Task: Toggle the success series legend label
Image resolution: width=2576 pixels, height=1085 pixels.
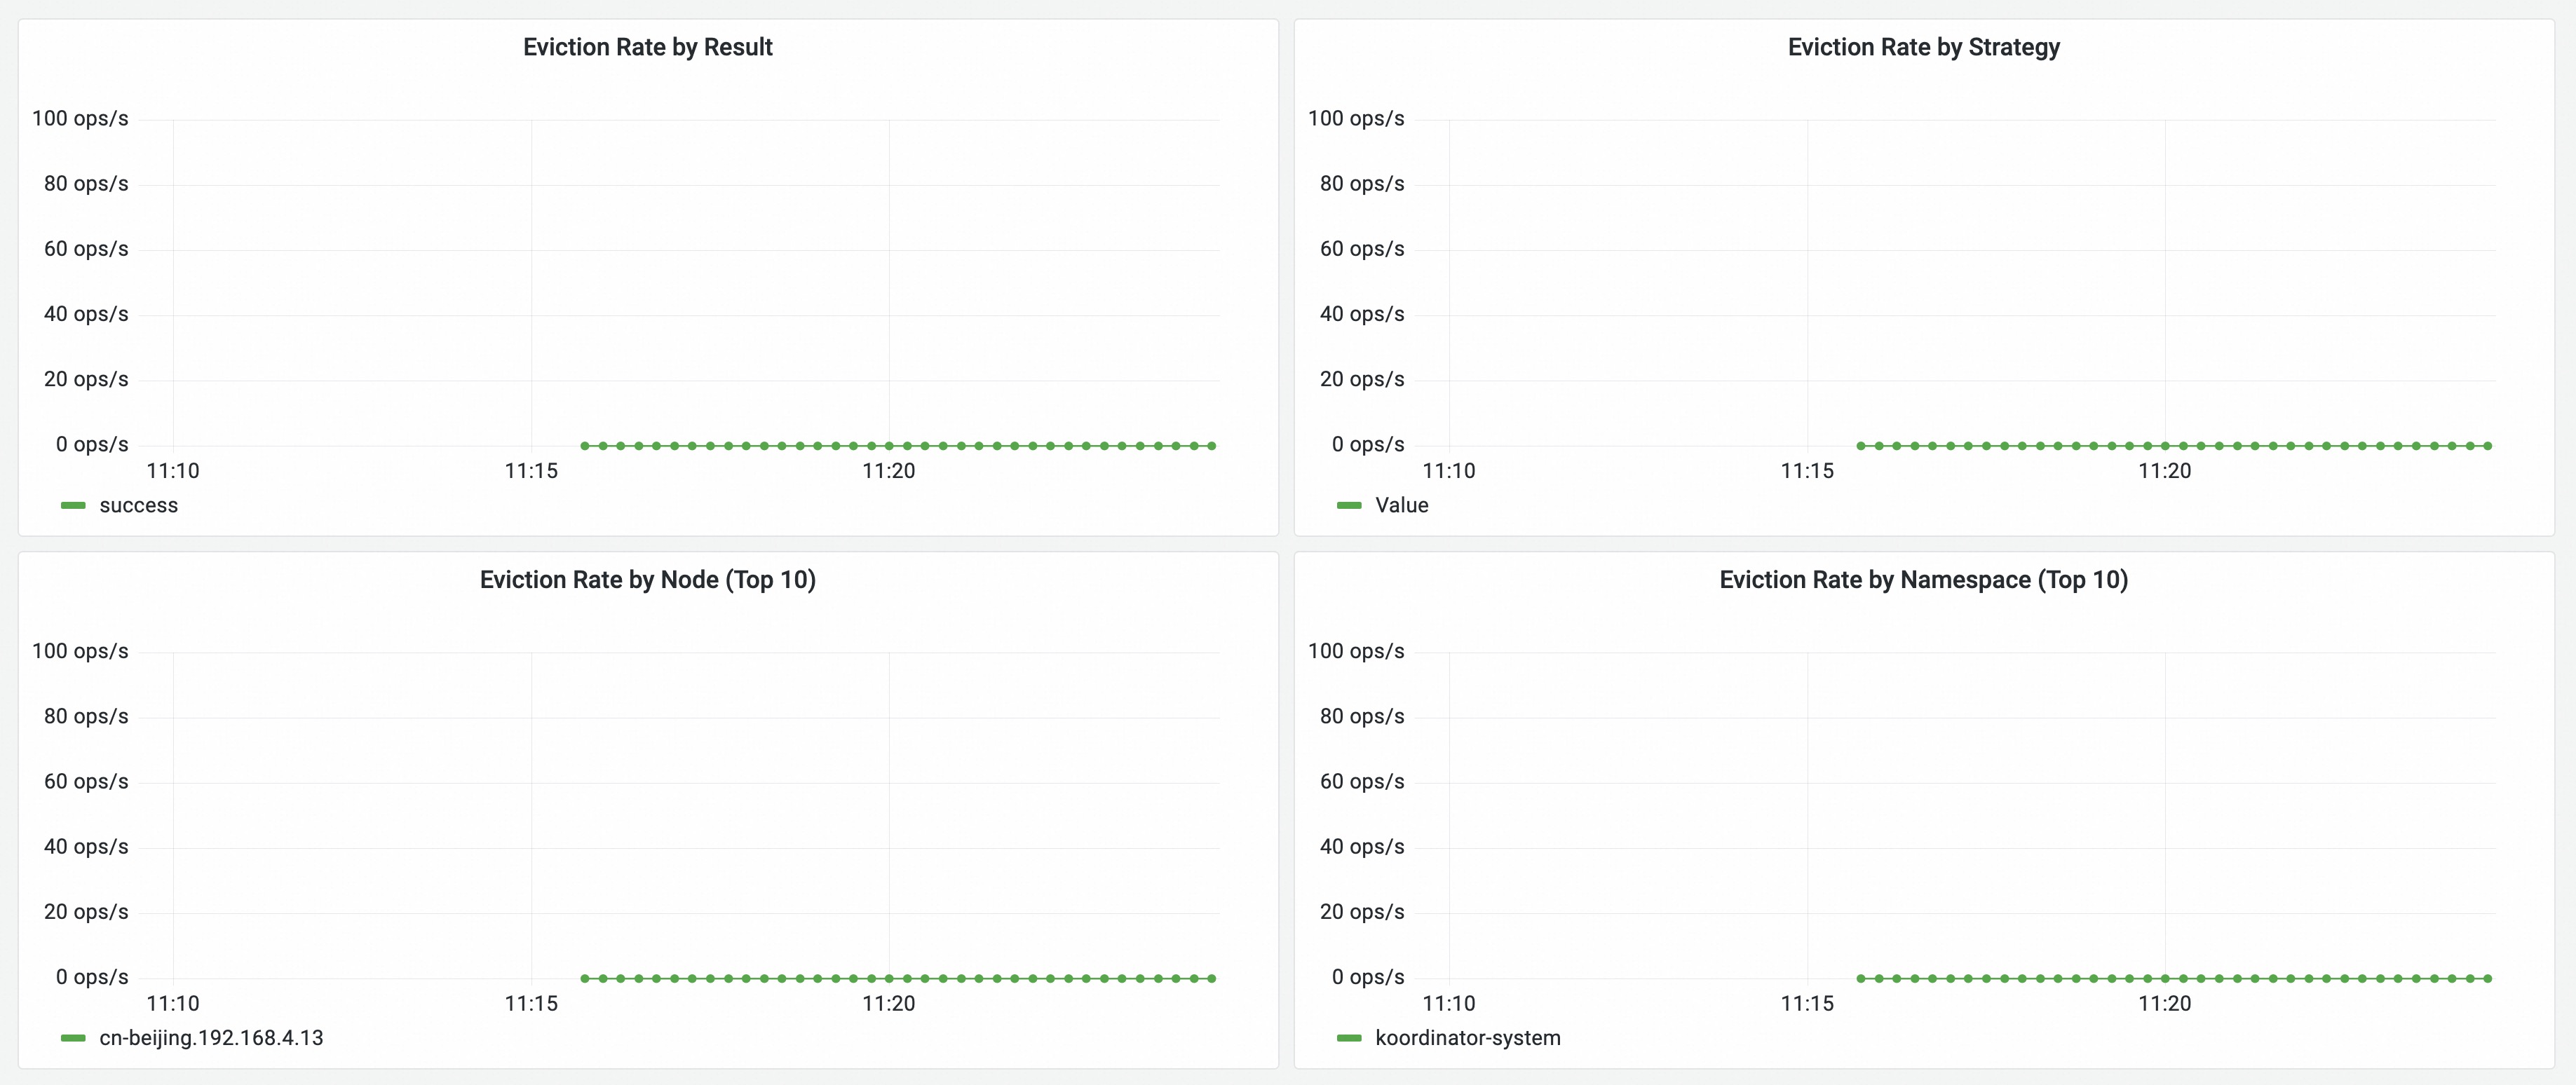Action: point(138,506)
